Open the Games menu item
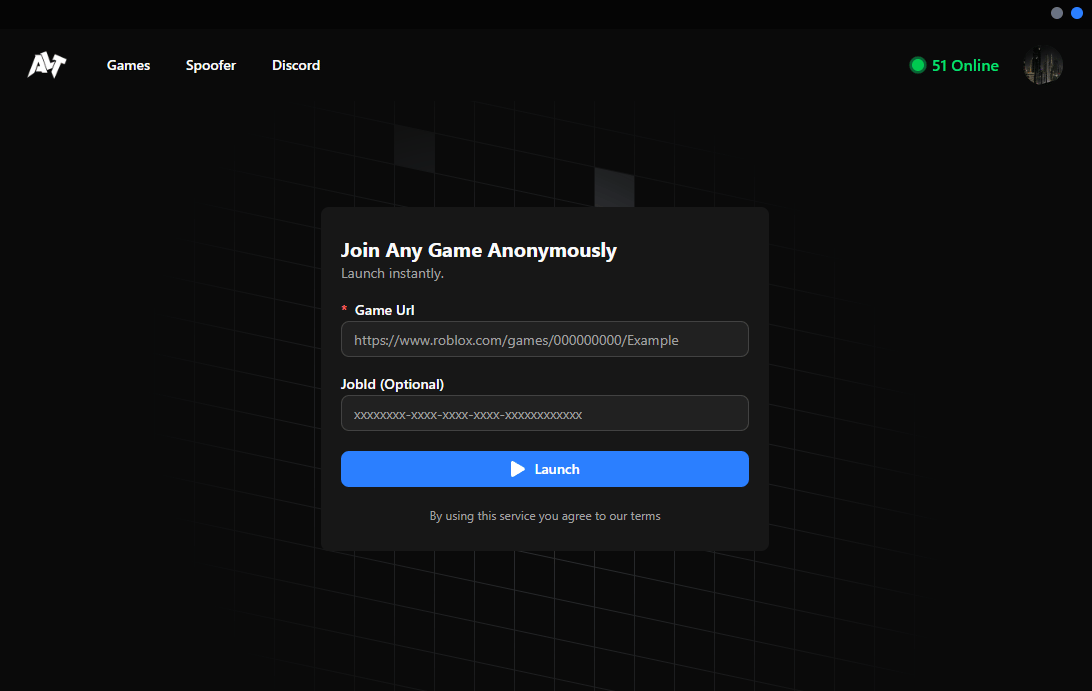The image size is (1092, 691). pos(128,65)
